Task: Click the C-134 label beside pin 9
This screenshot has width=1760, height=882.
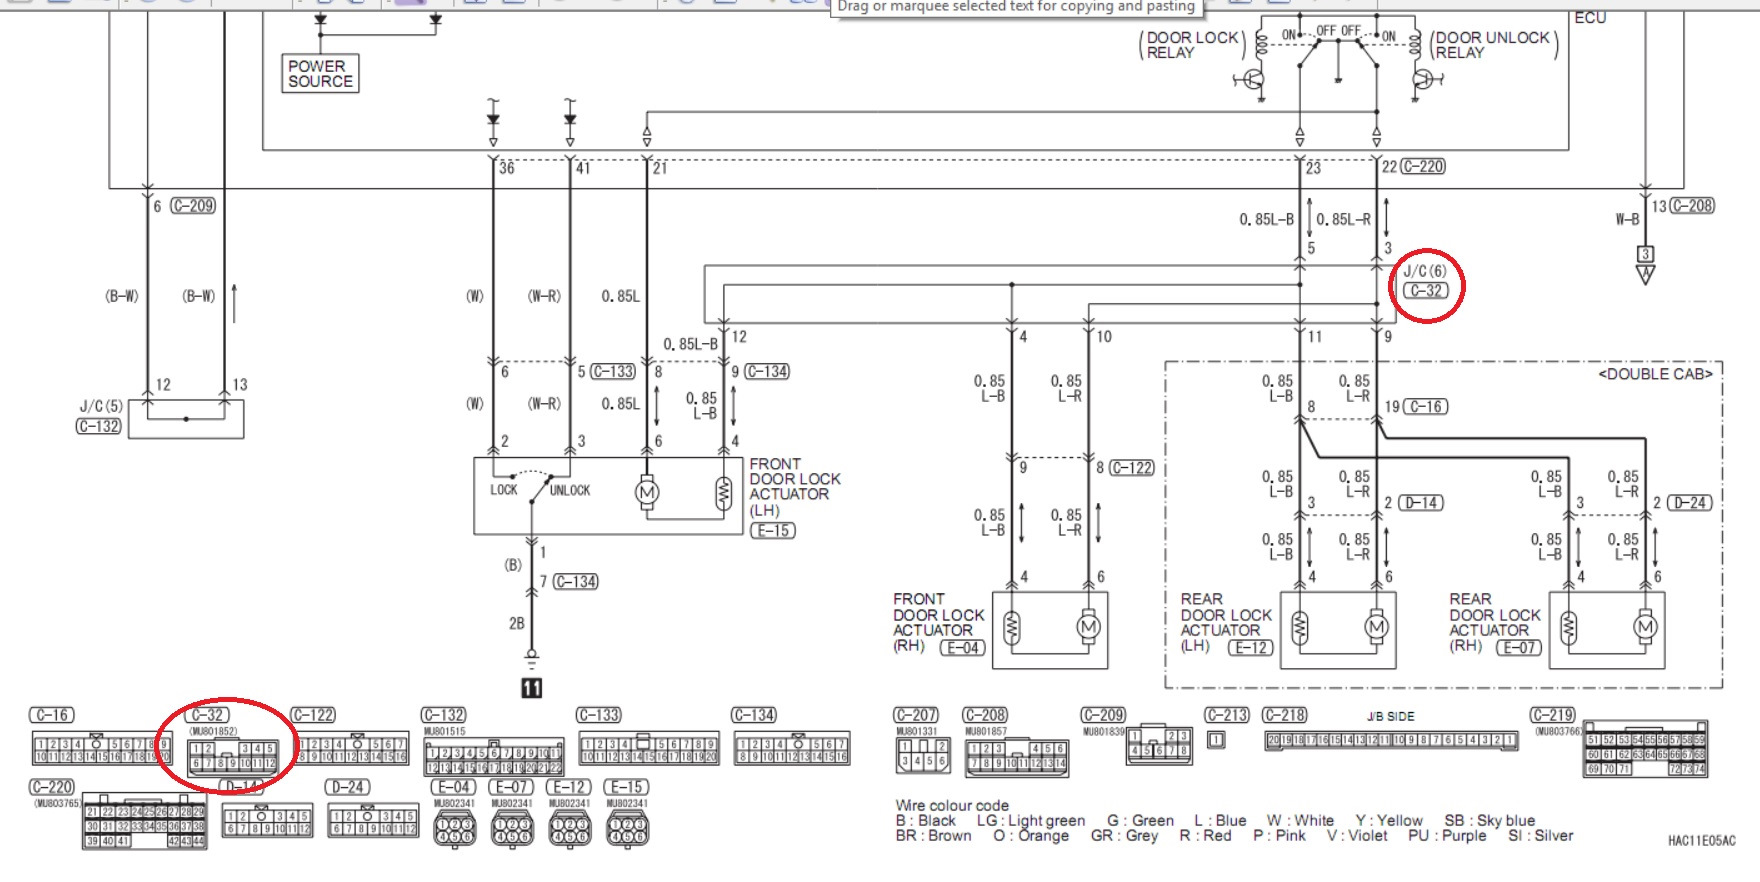Action: 767,371
